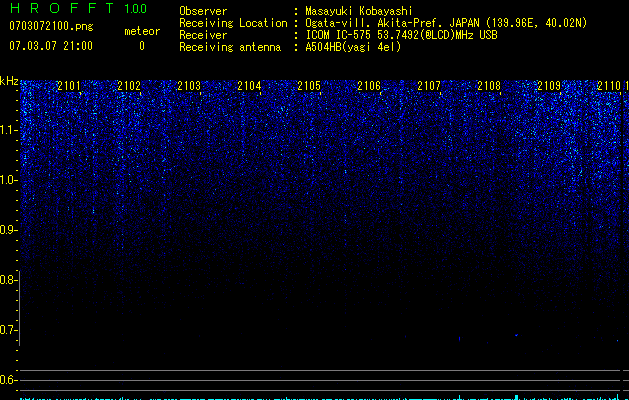Select the file name 0703072100.png
The height and width of the screenshot is (400, 629).
(51, 26)
